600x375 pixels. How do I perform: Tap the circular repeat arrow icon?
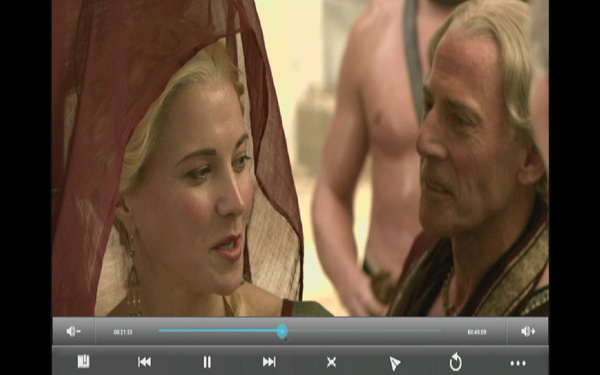pyautogui.click(x=456, y=362)
